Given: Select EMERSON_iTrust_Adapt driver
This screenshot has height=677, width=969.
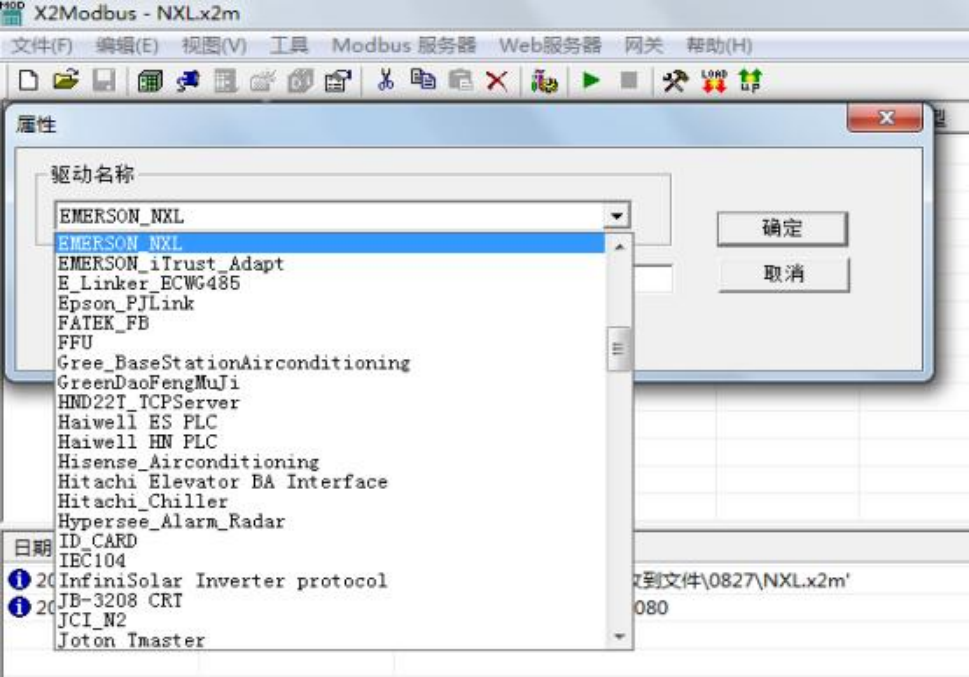Looking at the screenshot, I should pos(330,263).
